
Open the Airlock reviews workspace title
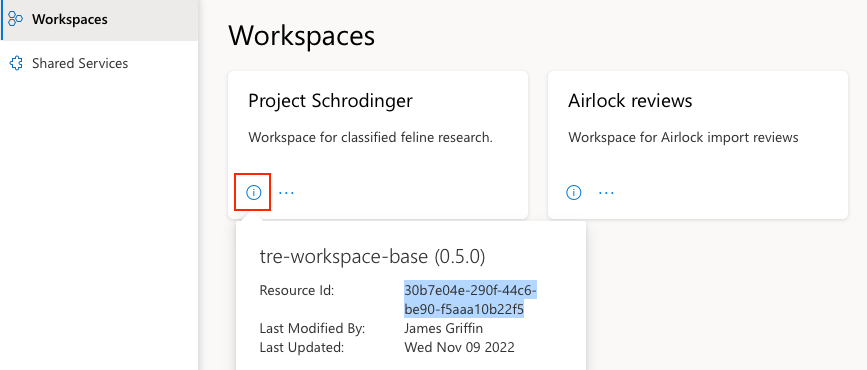pos(630,101)
